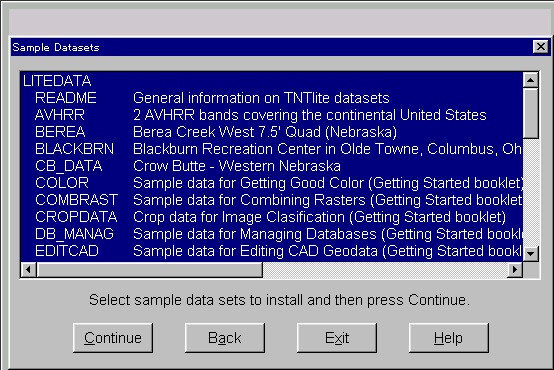Image resolution: width=554 pixels, height=370 pixels.
Task: Select the COLOR dataset row
Action: [271, 183]
